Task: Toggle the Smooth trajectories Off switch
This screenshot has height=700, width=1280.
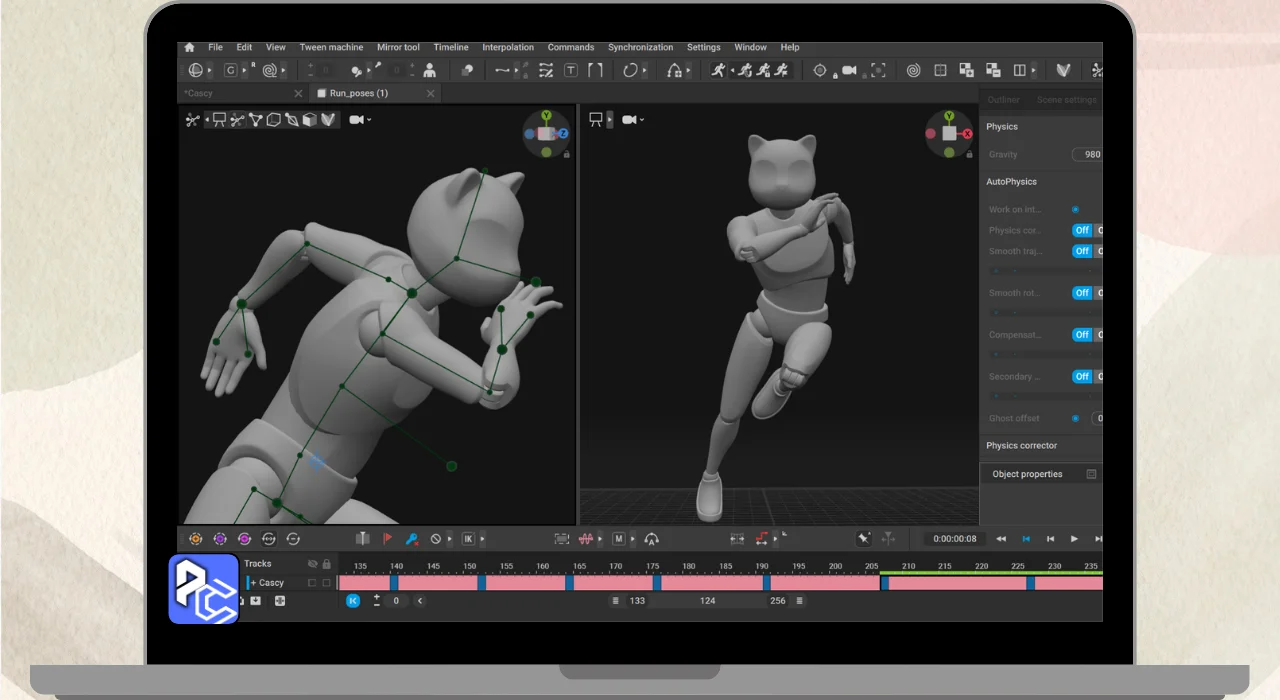Action: (1081, 251)
